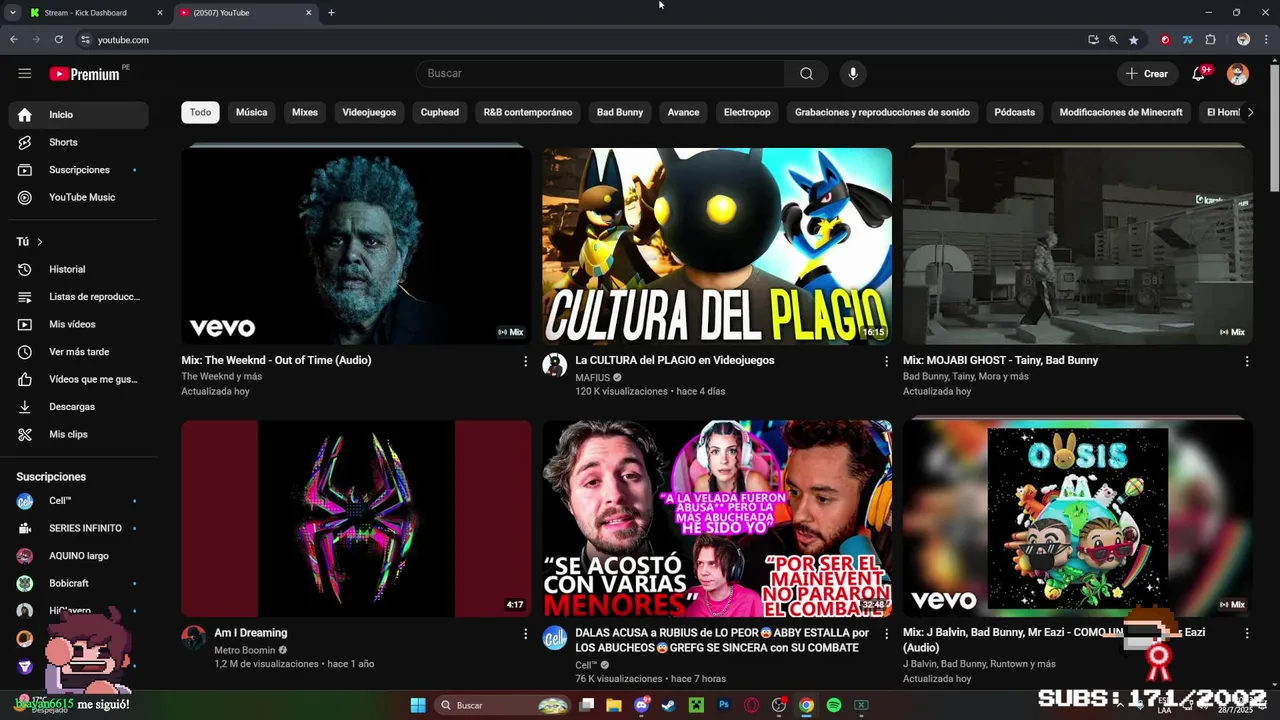Select the Electropop filter chip

[x=747, y=112]
